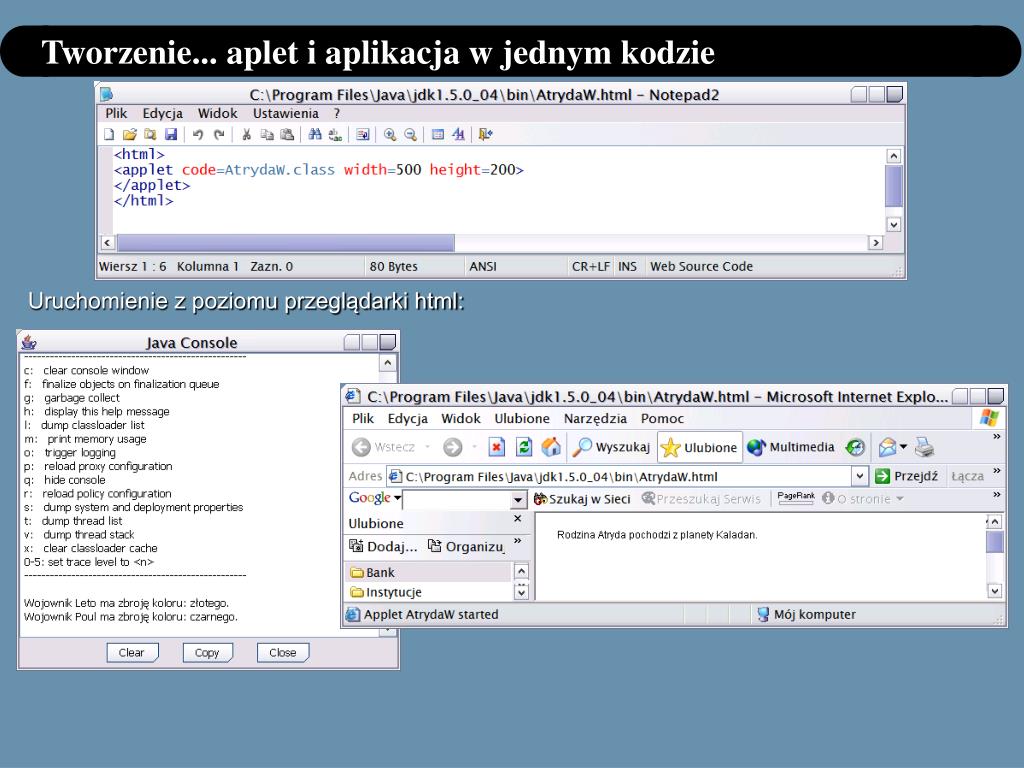The height and width of the screenshot is (768, 1024).
Task: Expand the Ulubione pane toolbar overflow chevron
Action: click(518, 541)
